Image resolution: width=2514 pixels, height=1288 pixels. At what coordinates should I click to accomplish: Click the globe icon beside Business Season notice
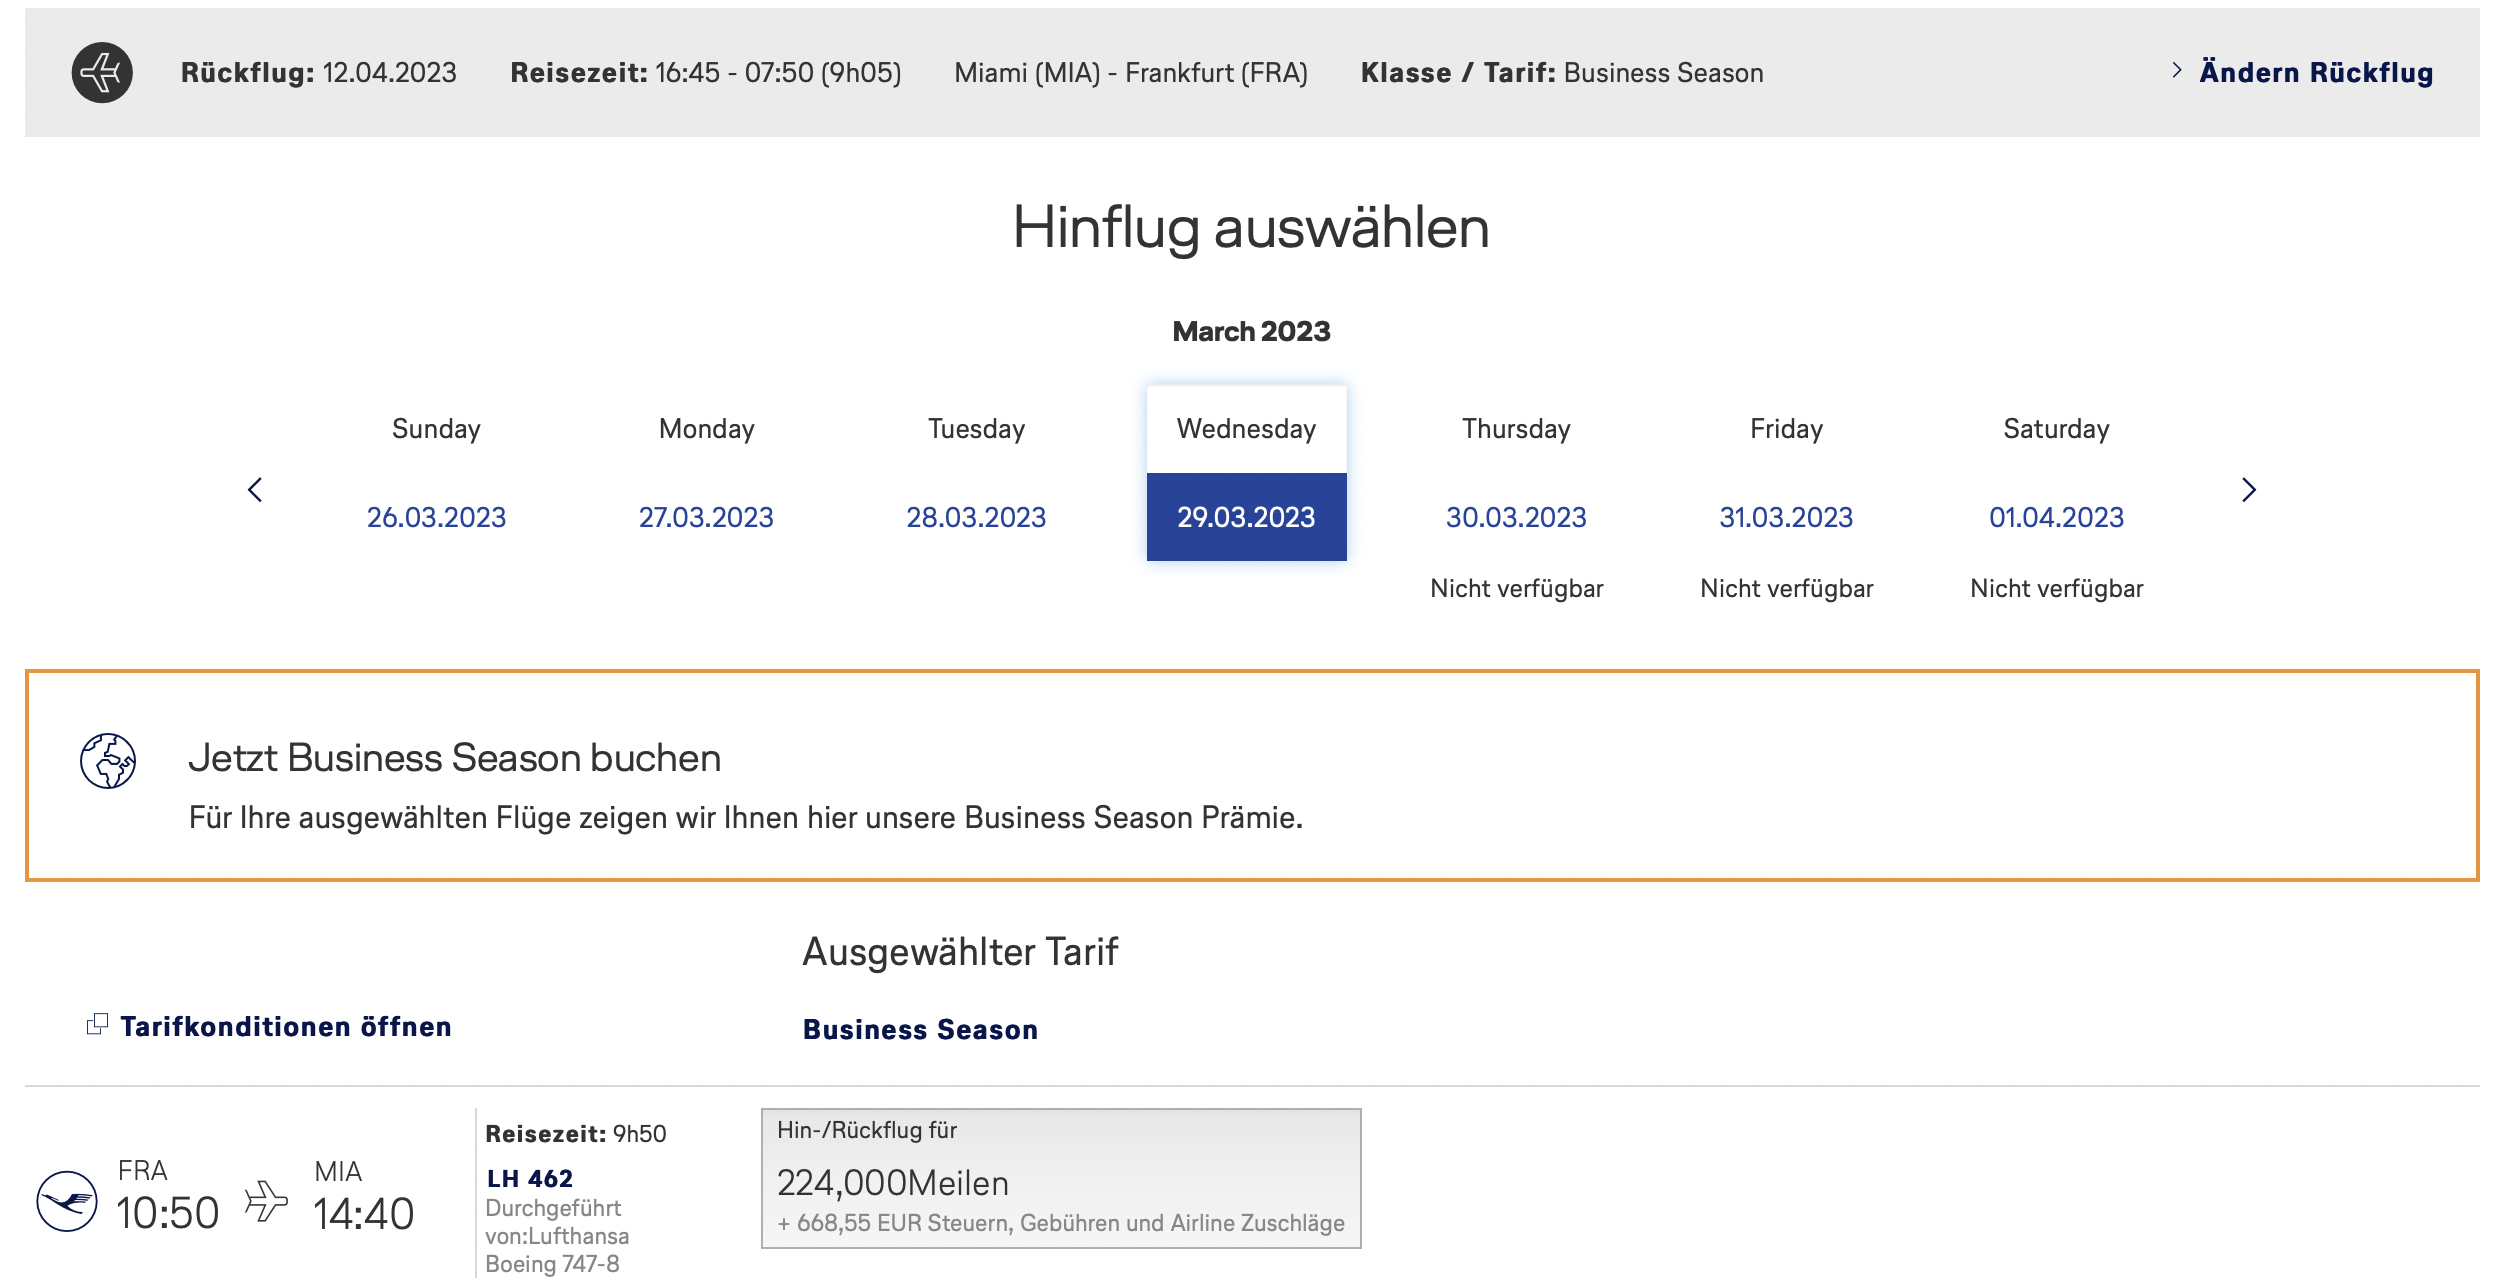coord(108,761)
